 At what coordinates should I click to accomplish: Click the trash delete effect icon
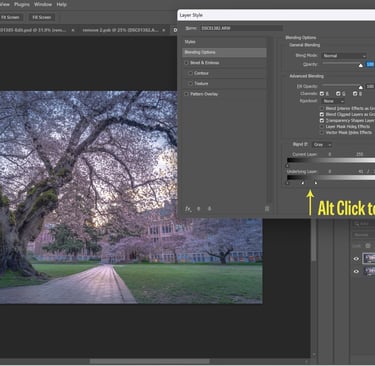[x=267, y=209]
